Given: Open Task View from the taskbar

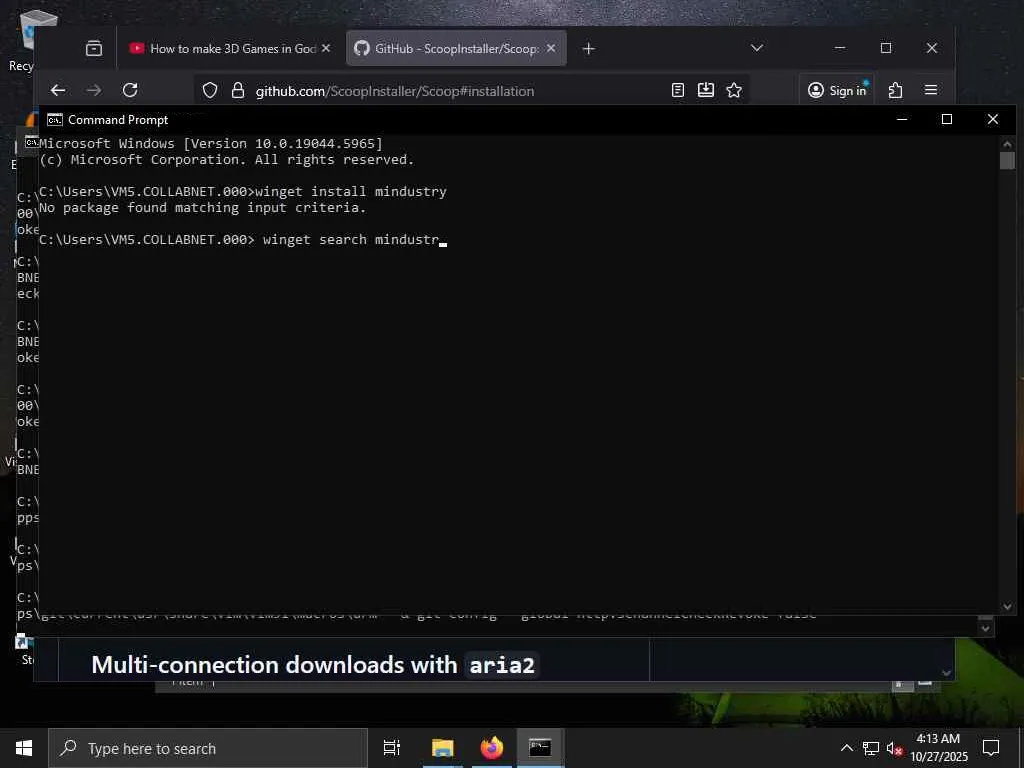Looking at the screenshot, I should click(x=391, y=748).
